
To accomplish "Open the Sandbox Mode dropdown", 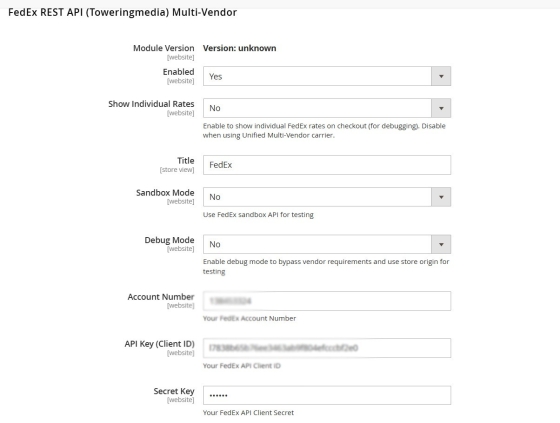I will (327, 197).
